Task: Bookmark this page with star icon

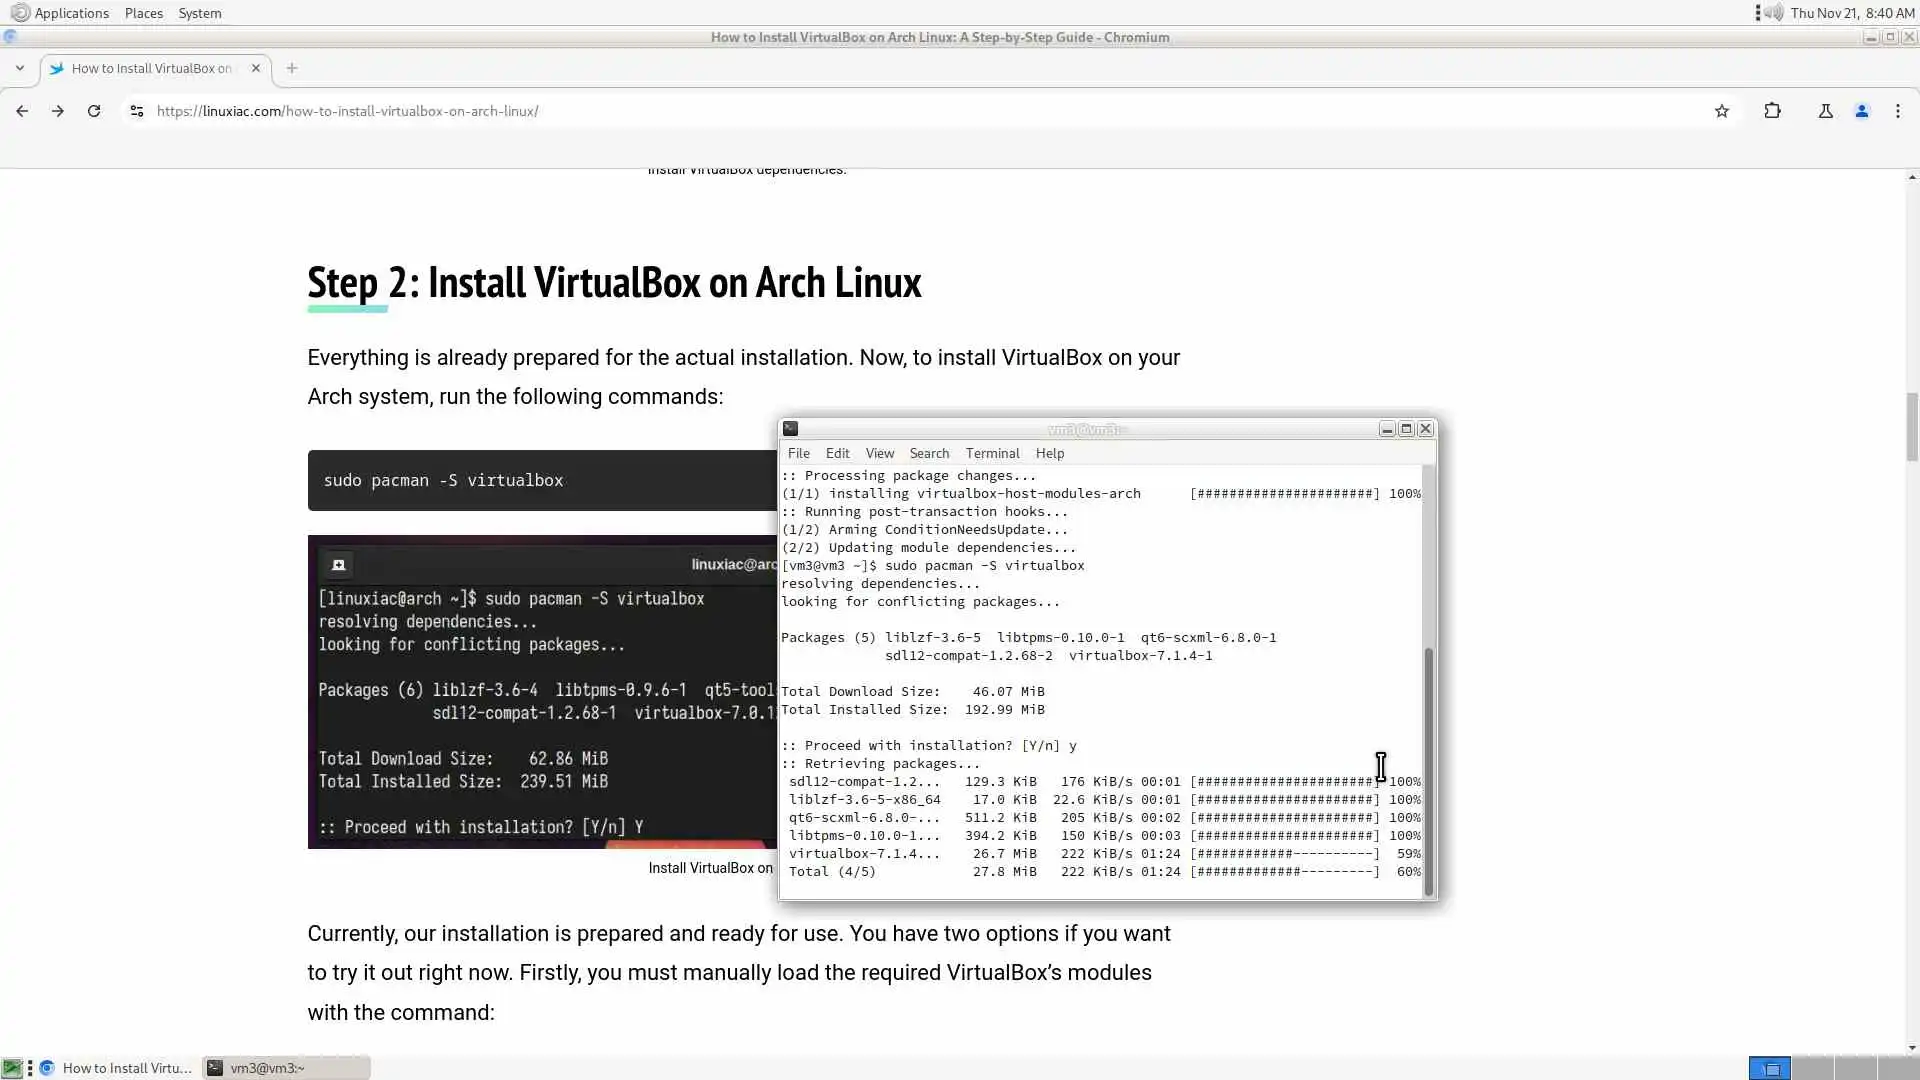Action: 1721,111
